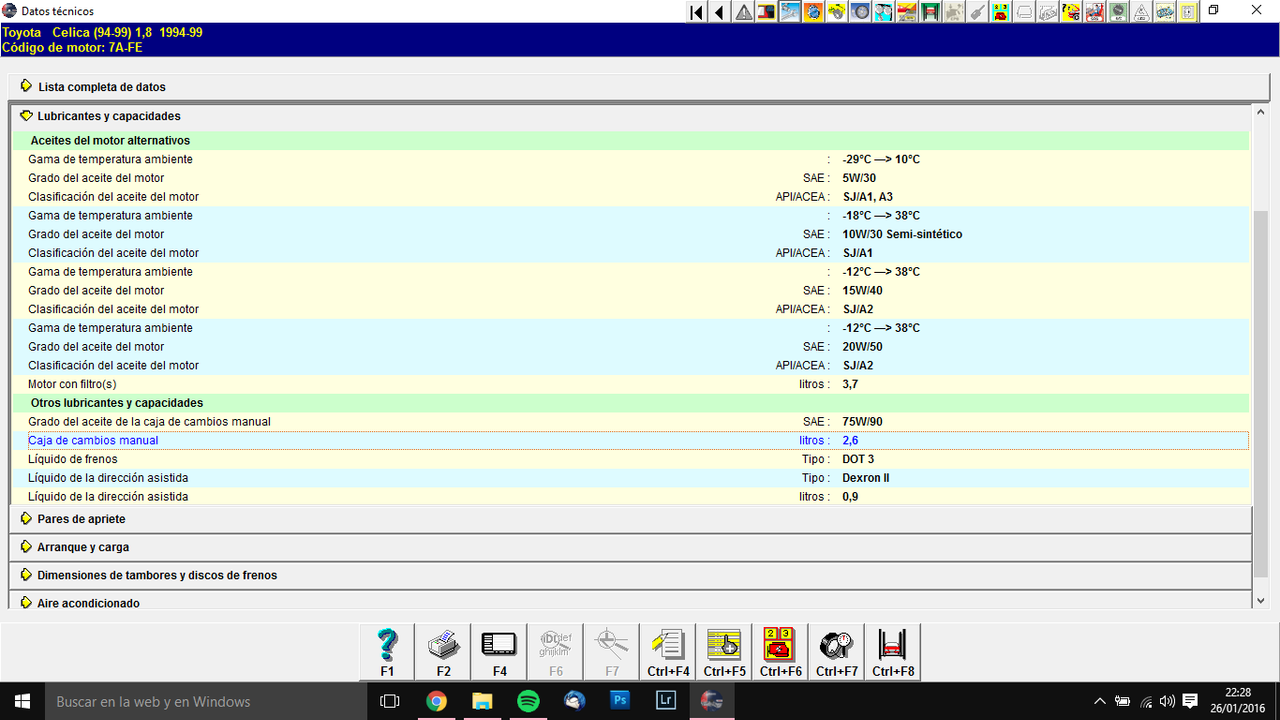Open Google Chrome from the taskbar
1280x720 pixels.
coord(436,701)
